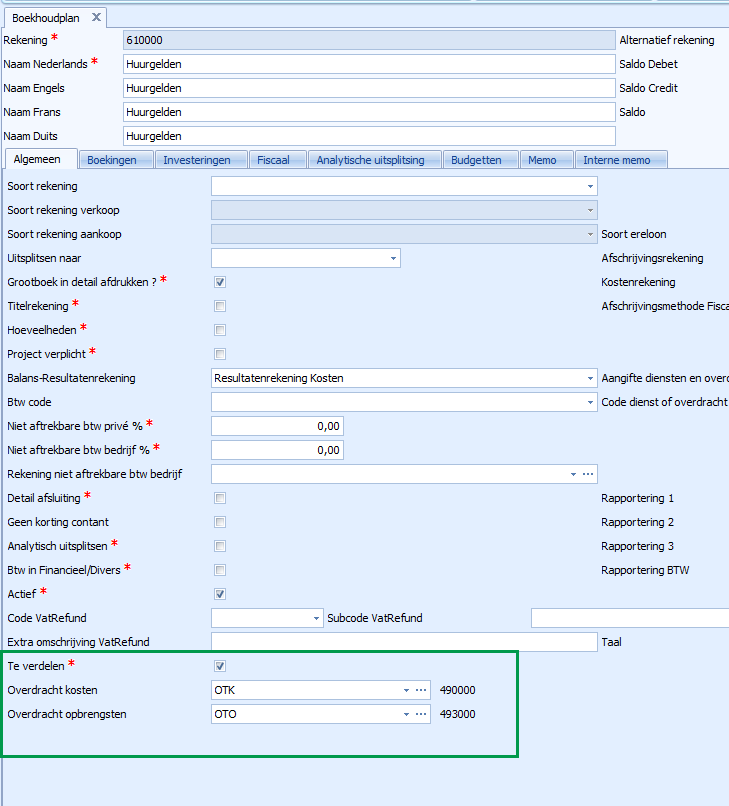
Task: Toggle the Actief checkbox
Action: pyautogui.click(x=220, y=594)
